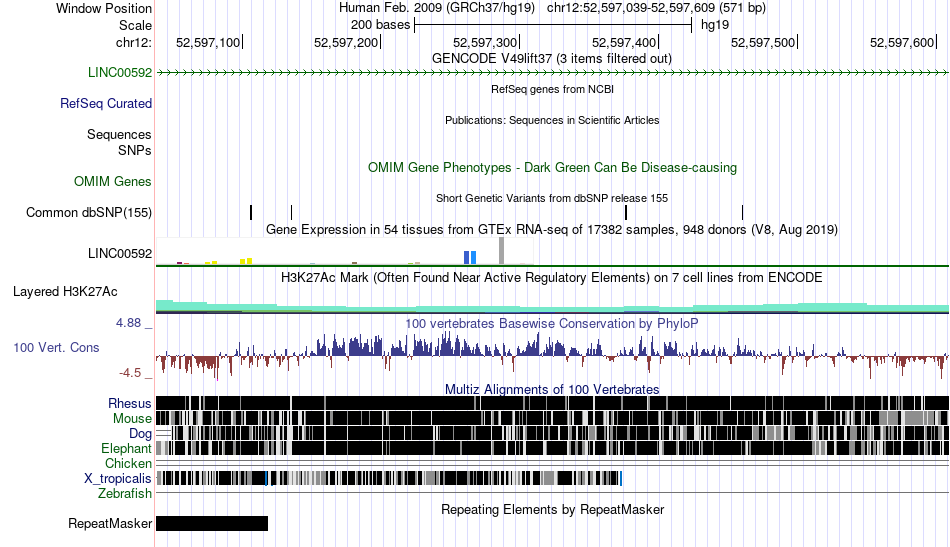Click the tall gray GTEx expression bar
The height and width of the screenshot is (547, 950).
pyautogui.click(x=501, y=251)
